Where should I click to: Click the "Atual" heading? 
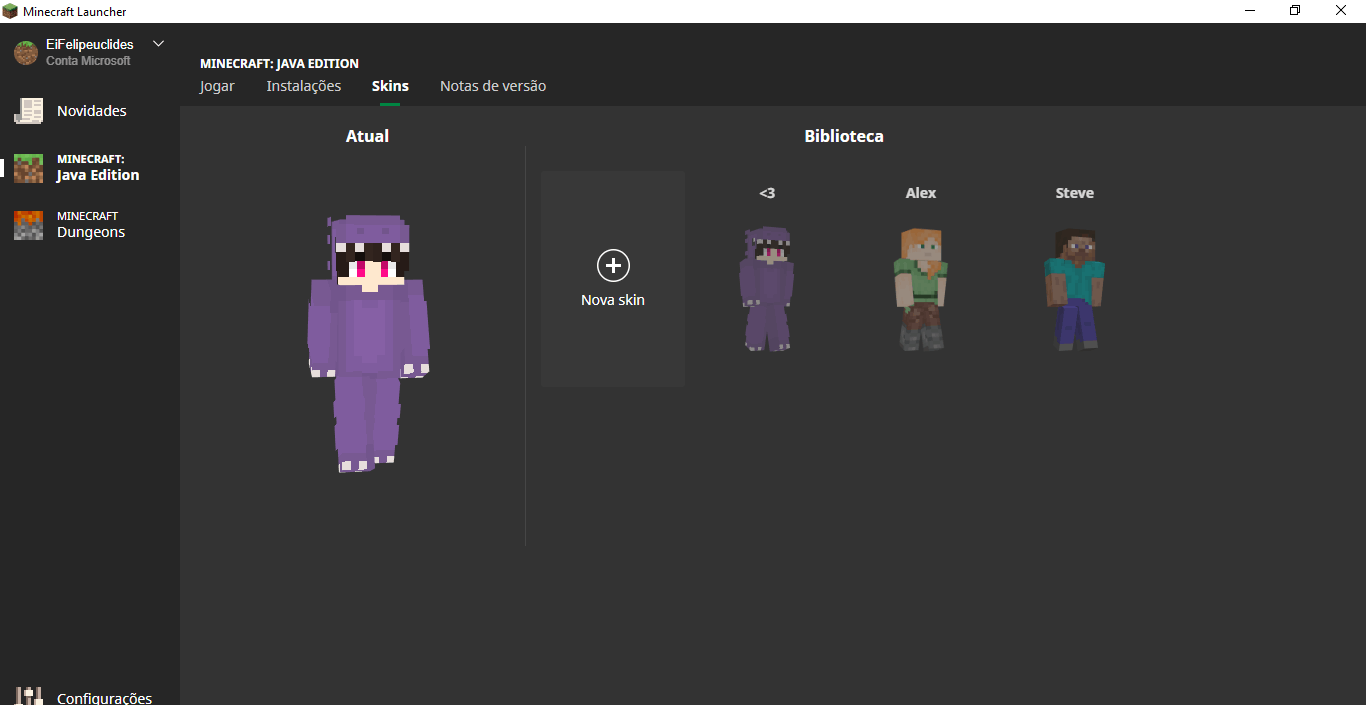[367, 136]
